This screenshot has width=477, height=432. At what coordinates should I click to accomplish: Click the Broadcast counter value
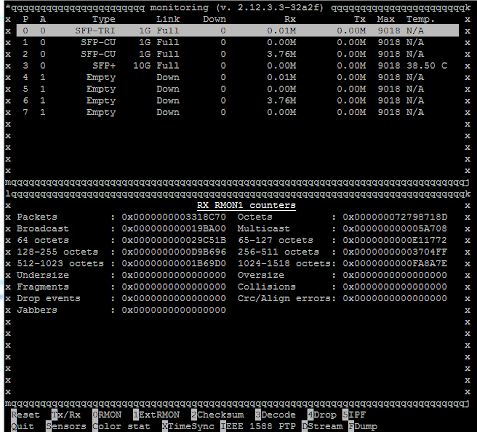[174, 229]
